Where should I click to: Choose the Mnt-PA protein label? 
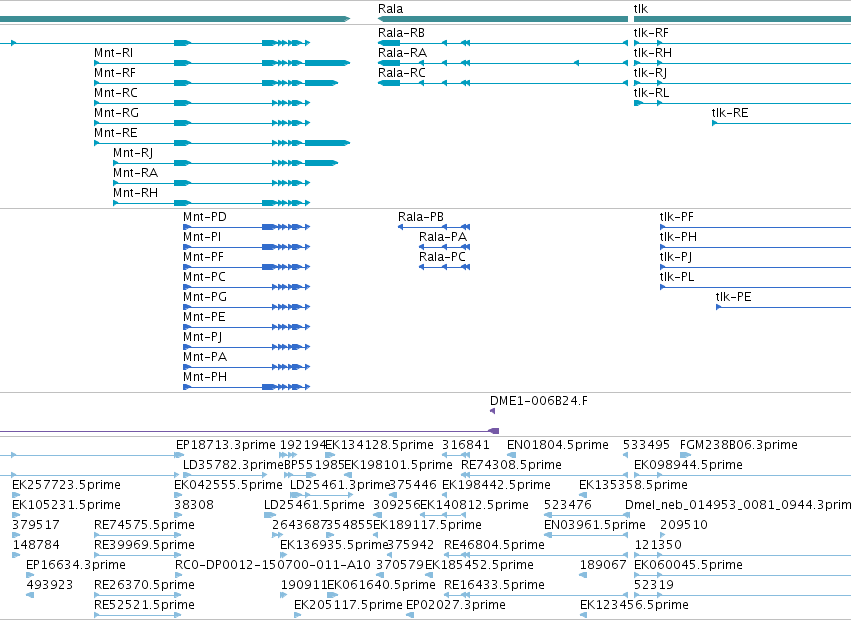(x=205, y=358)
